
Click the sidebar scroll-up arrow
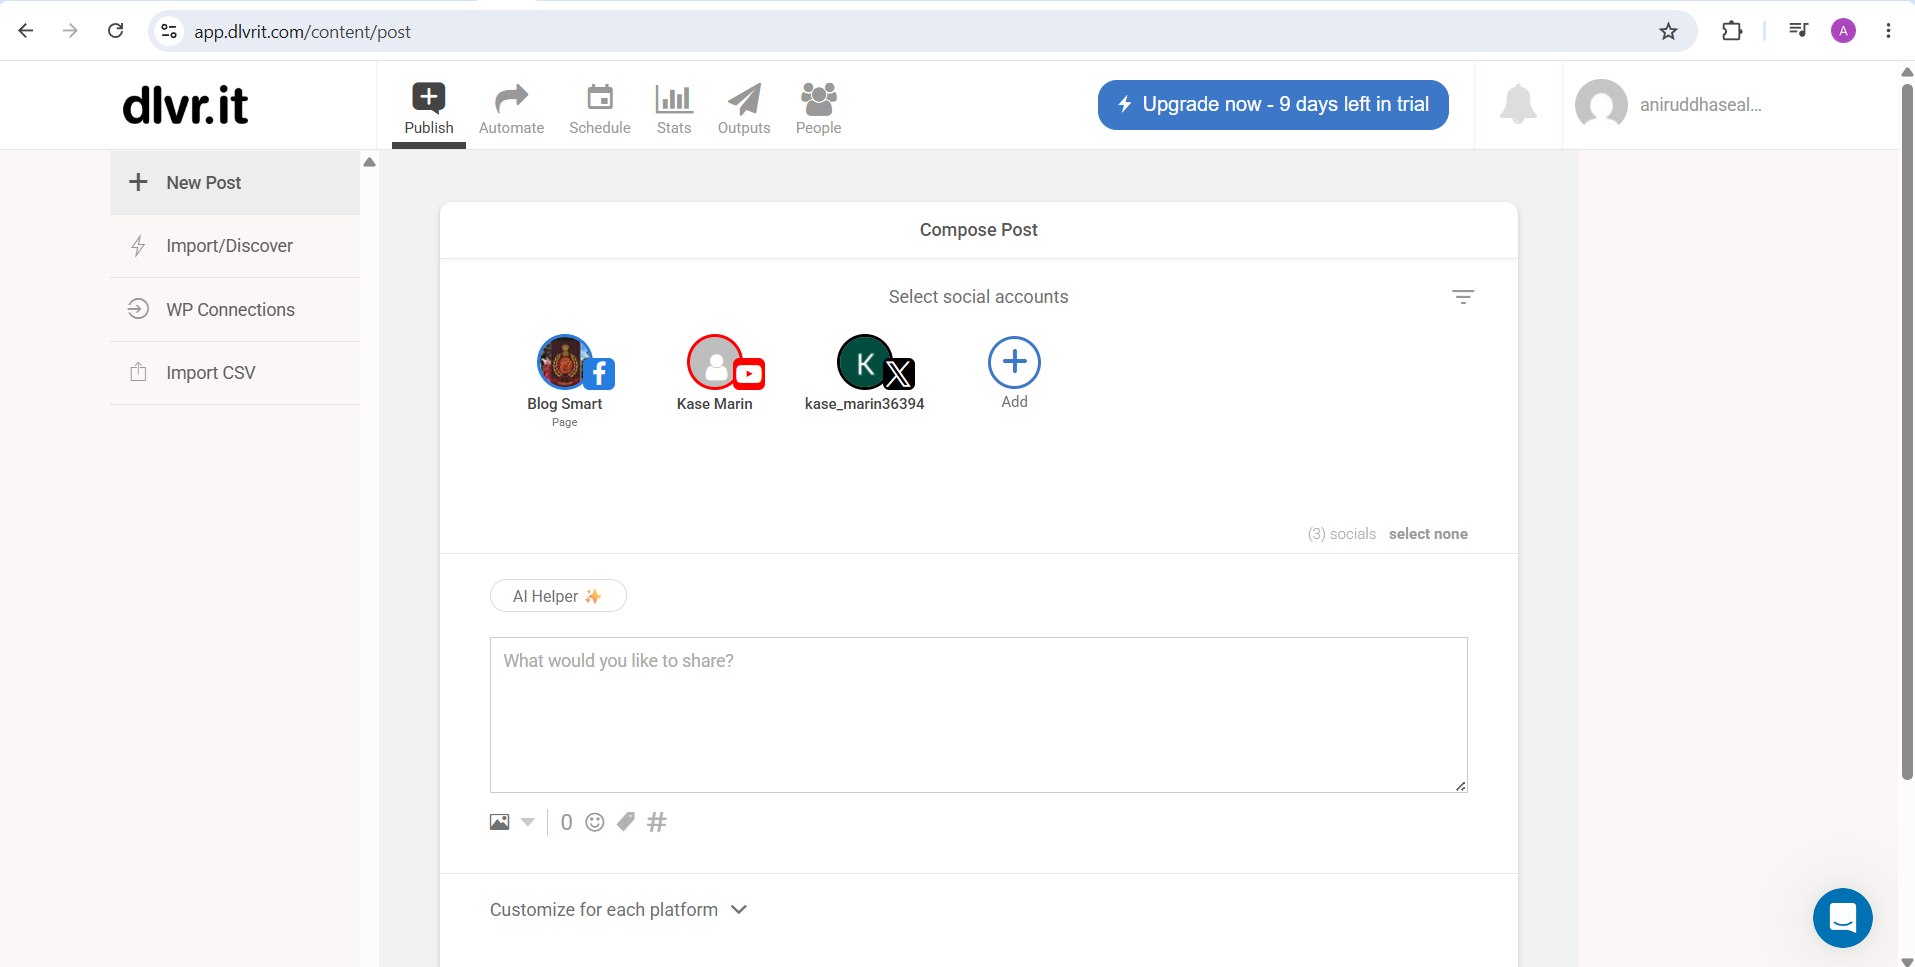(x=369, y=162)
